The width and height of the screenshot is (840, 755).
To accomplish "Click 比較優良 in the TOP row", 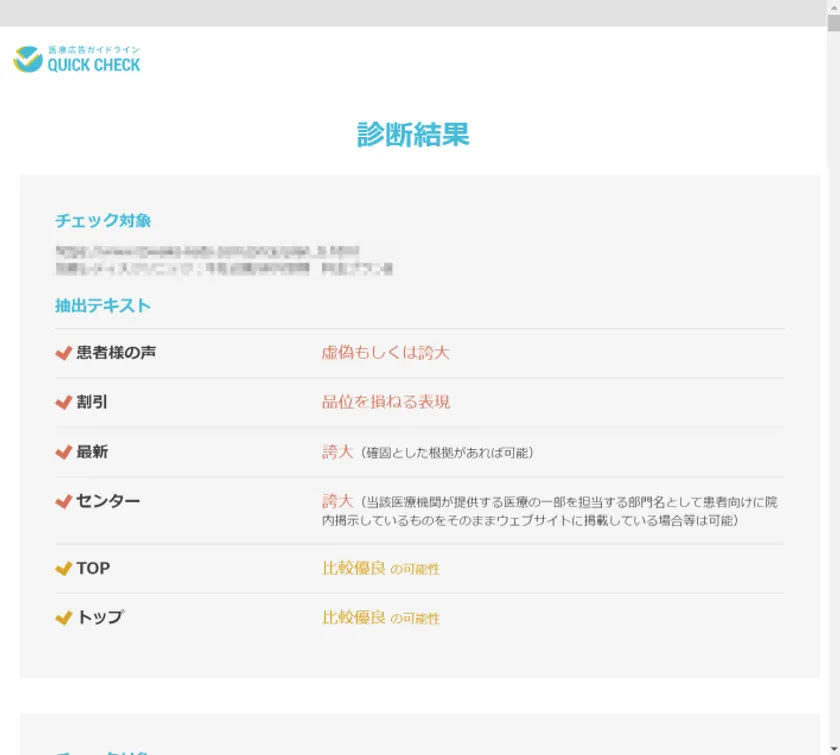I will click(x=353, y=568).
